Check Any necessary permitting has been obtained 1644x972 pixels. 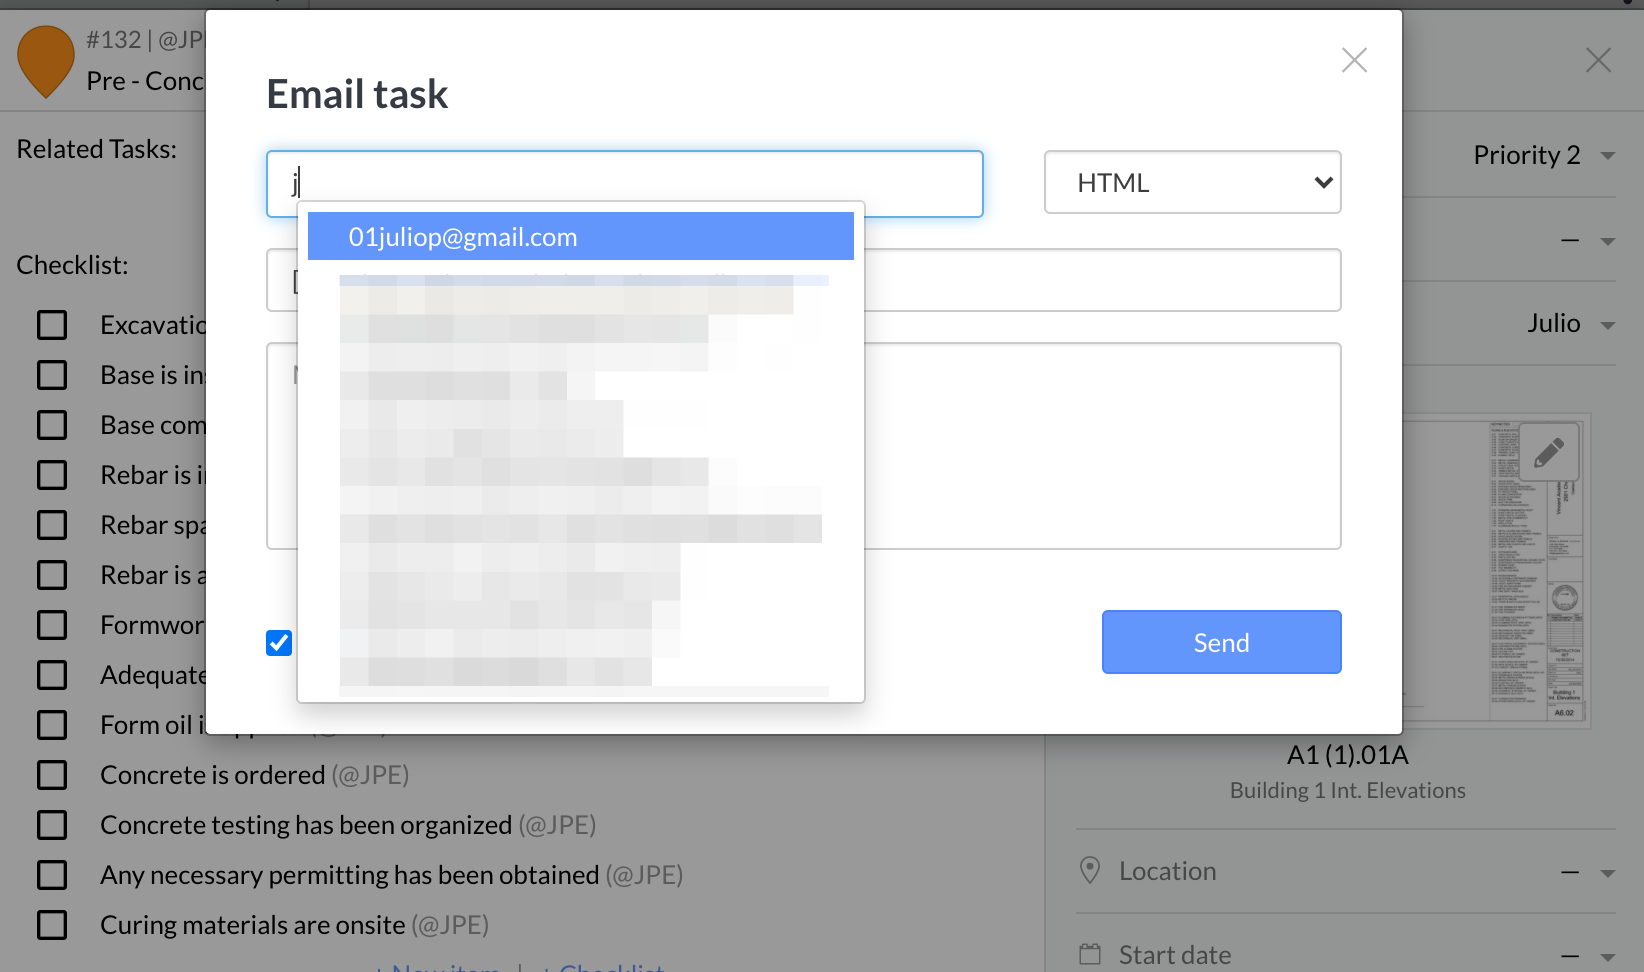click(52, 875)
